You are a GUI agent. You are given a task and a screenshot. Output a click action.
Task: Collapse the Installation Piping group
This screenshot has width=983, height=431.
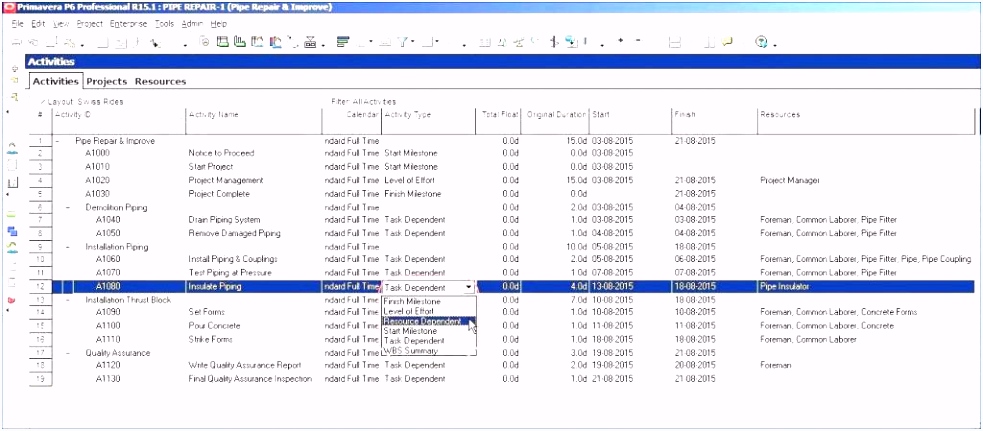[x=68, y=247]
